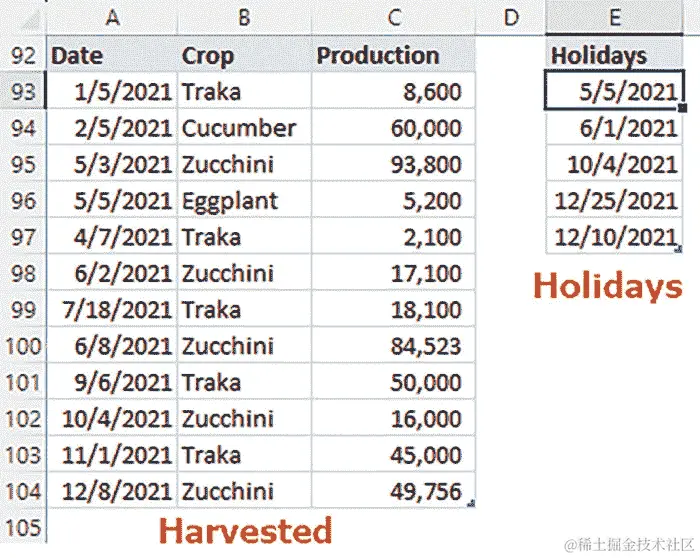
Task: Click the red Harvested label
Action: 246,530
